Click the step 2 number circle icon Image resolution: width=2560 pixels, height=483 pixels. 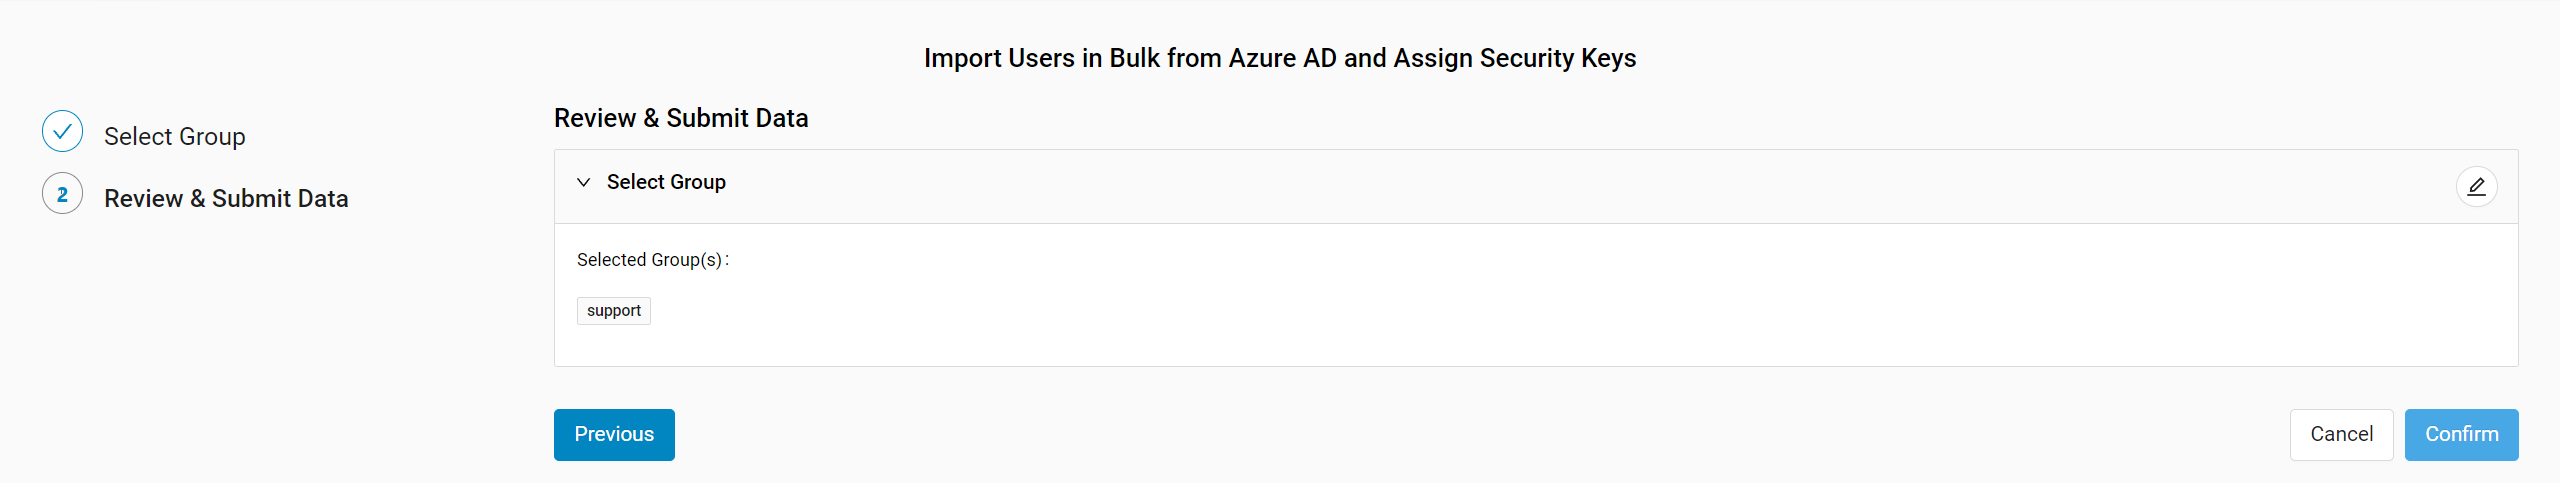tap(62, 194)
